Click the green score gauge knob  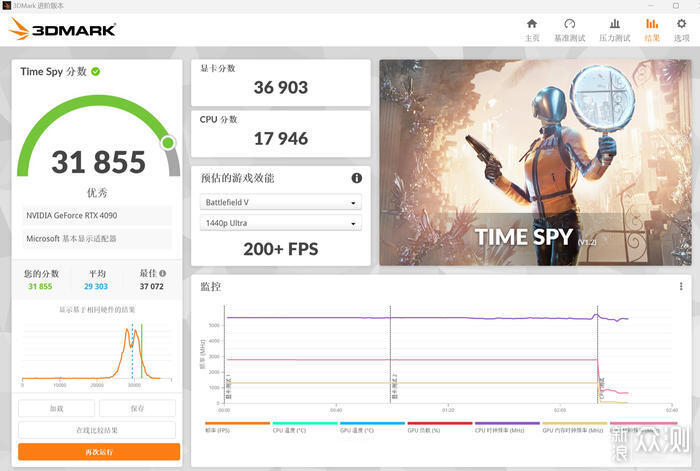click(x=168, y=143)
